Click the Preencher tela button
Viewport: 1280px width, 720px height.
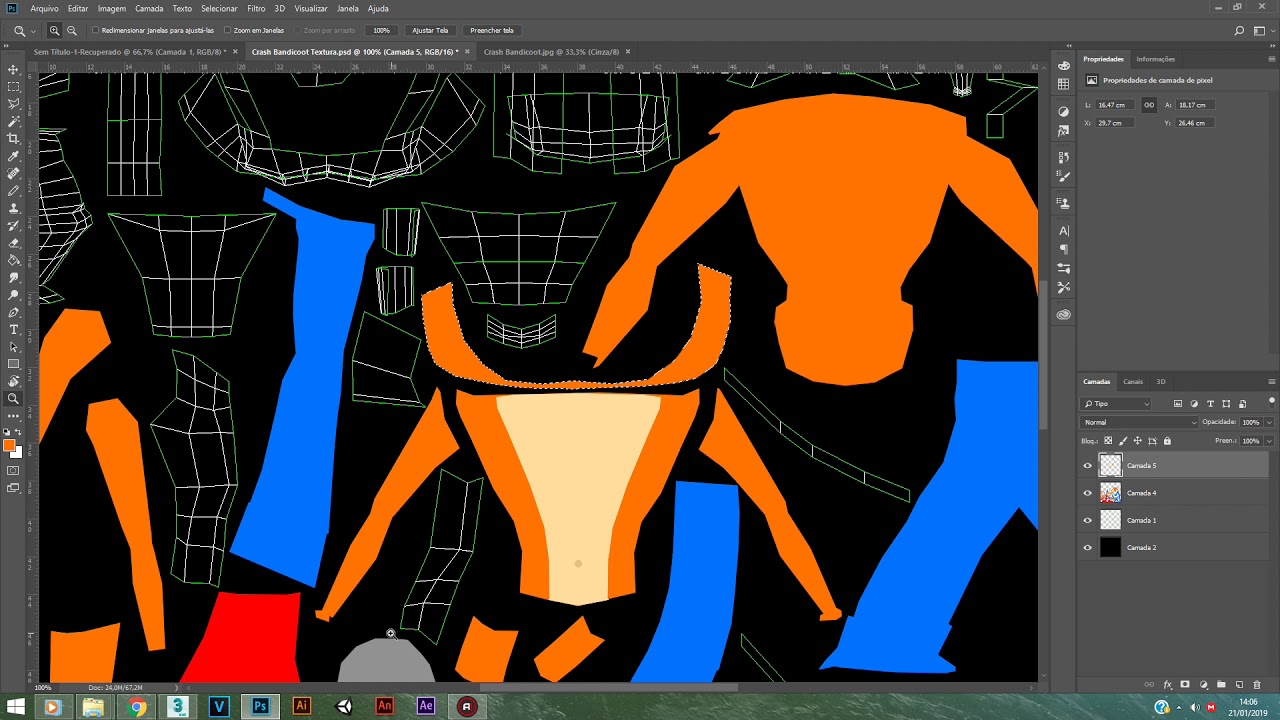492,30
